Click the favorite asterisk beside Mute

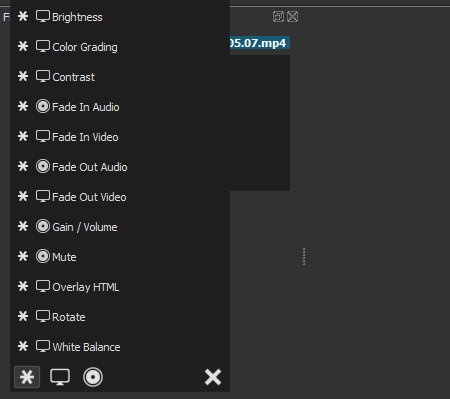[x=23, y=256]
